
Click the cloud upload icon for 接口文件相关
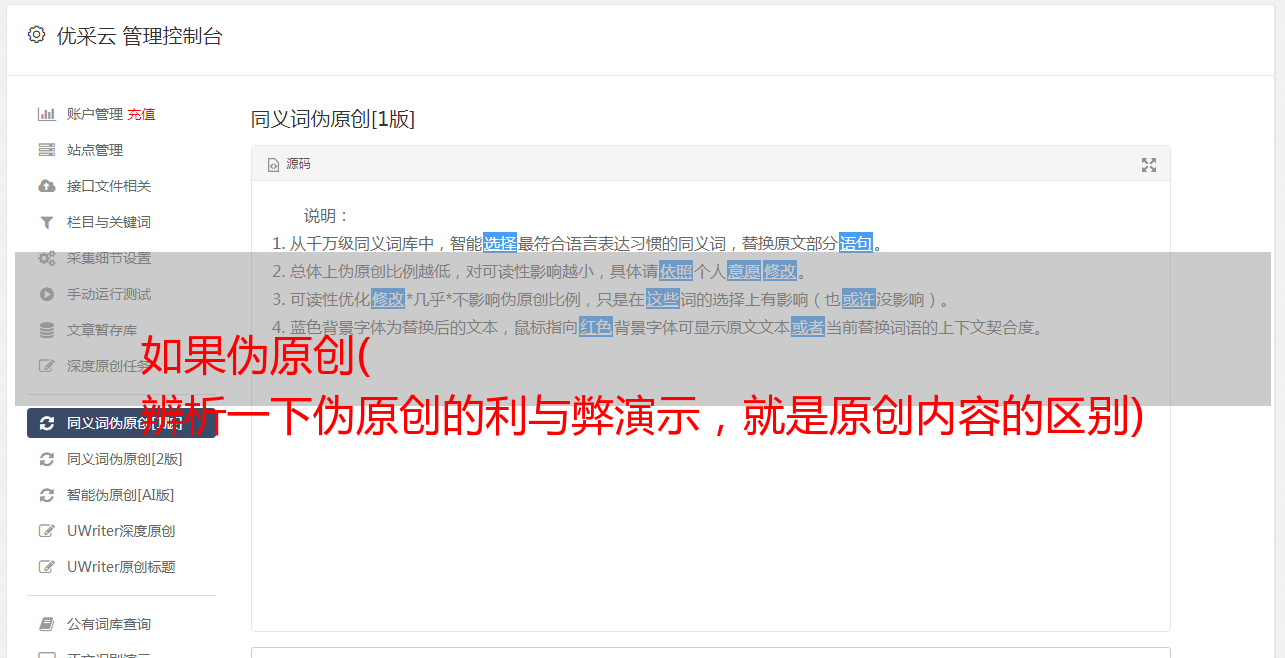coord(46,186)
